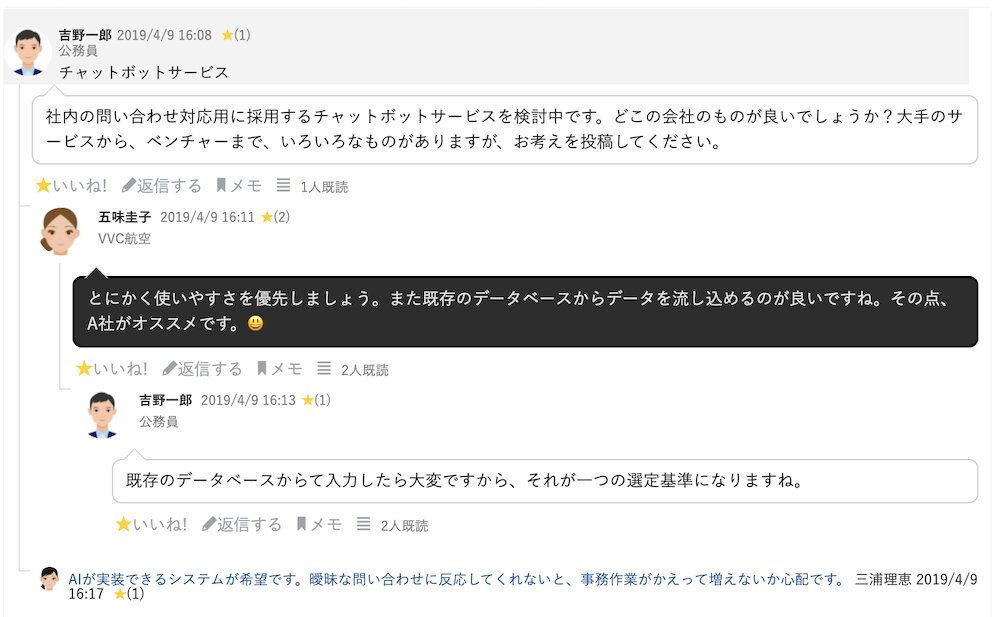This screenshot has height=617, width=1000.
Task: Click 返信する under the 16:13 reply
Action: click(242, 524)
